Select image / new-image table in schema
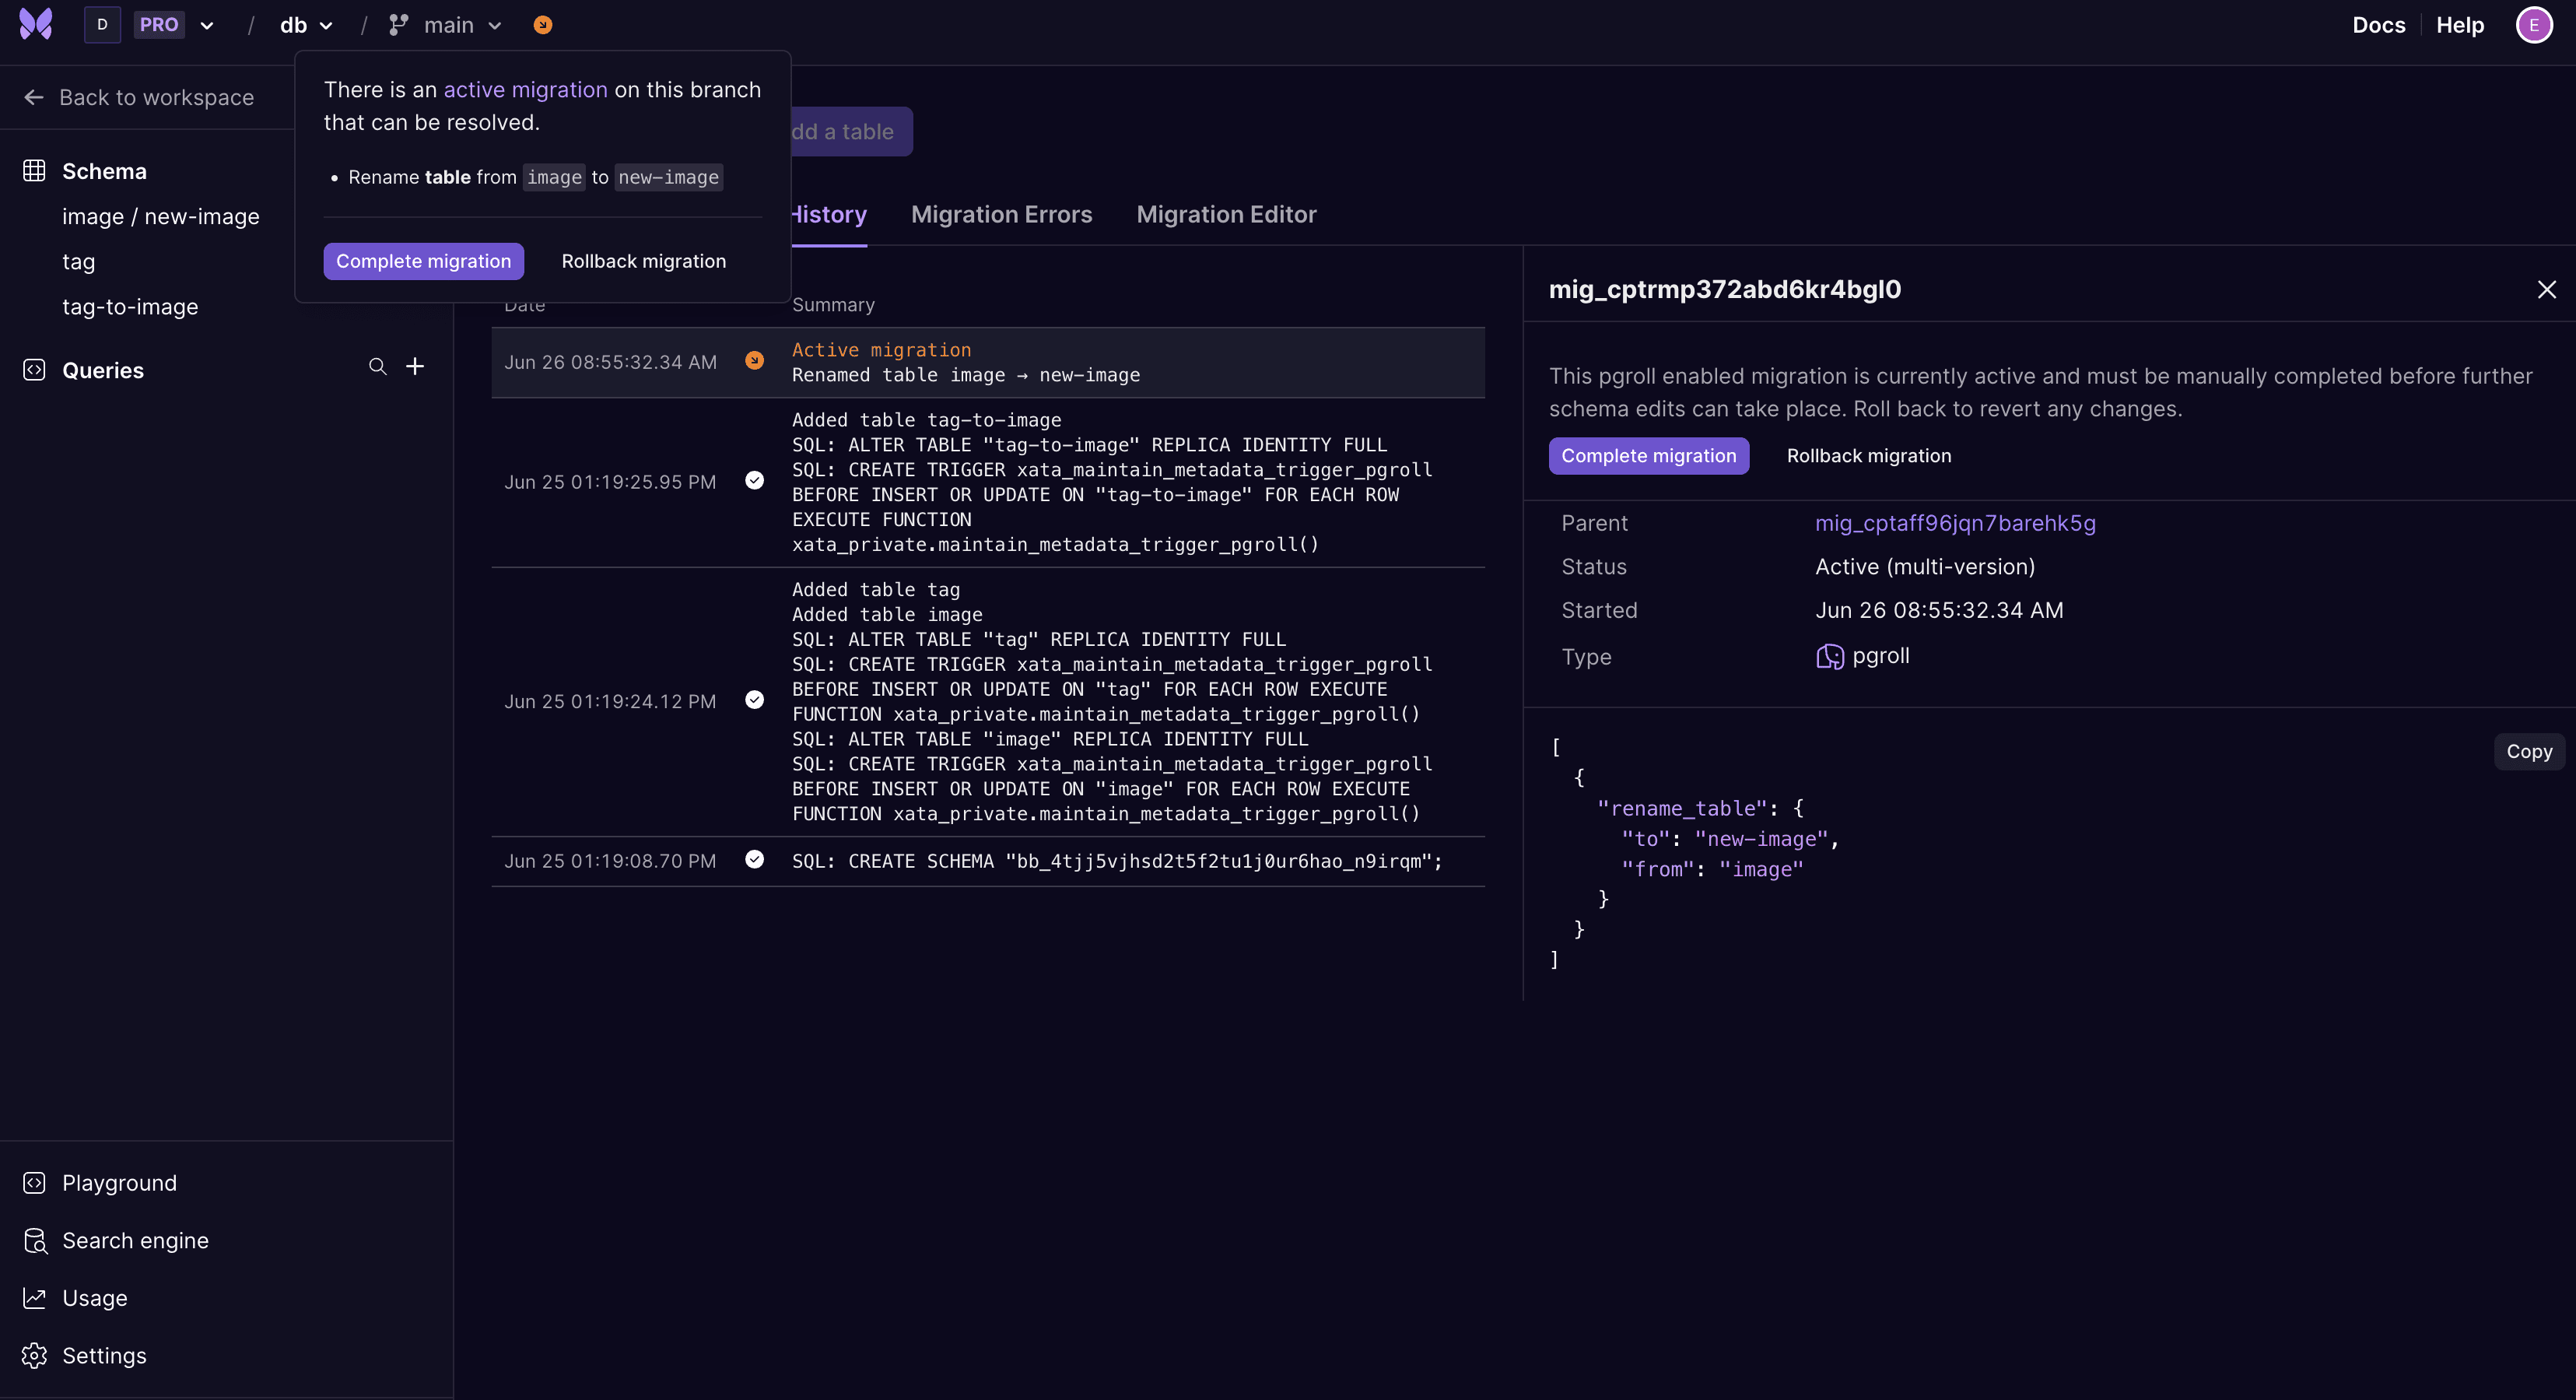The width and height of the screenshot is (2576, 1400). click(161, 216)
